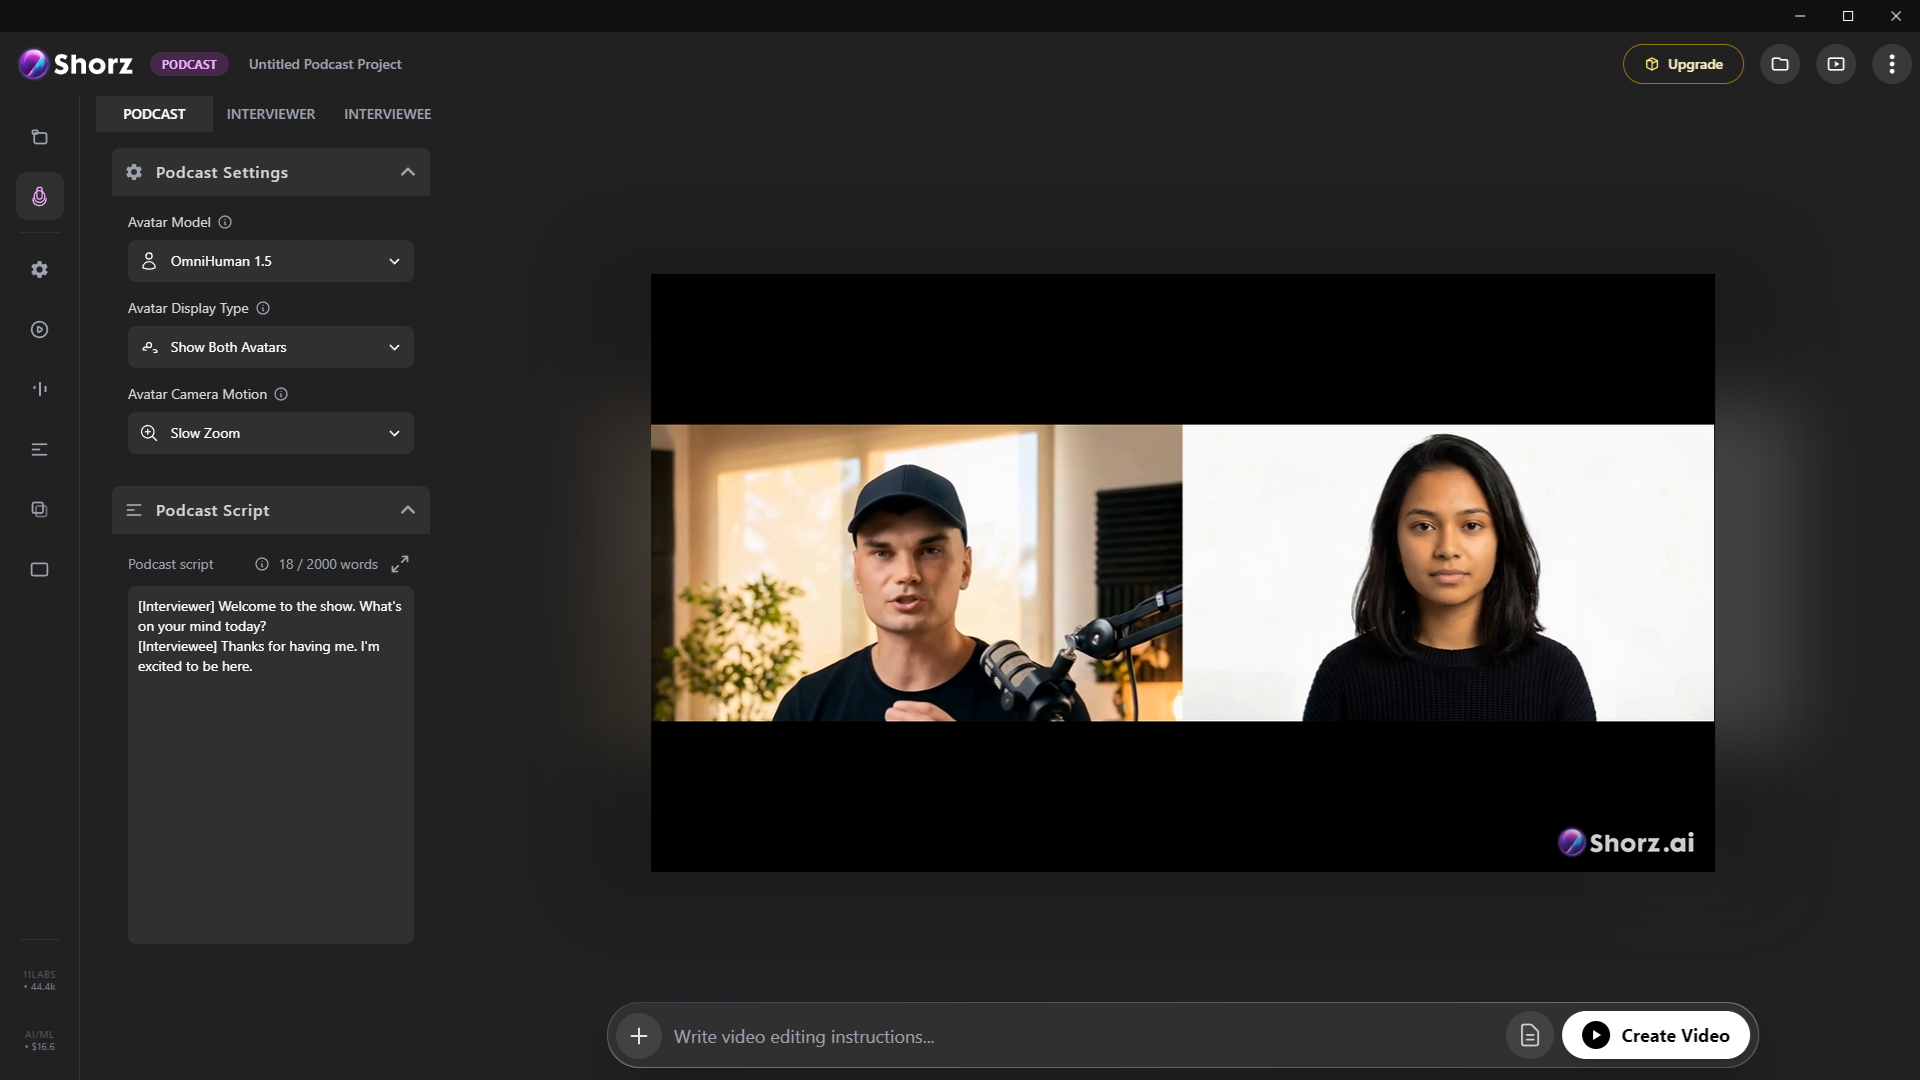Select the frame icon at the sidebar bottom
Screen dimensions: 1920x1080
[39, 569]
